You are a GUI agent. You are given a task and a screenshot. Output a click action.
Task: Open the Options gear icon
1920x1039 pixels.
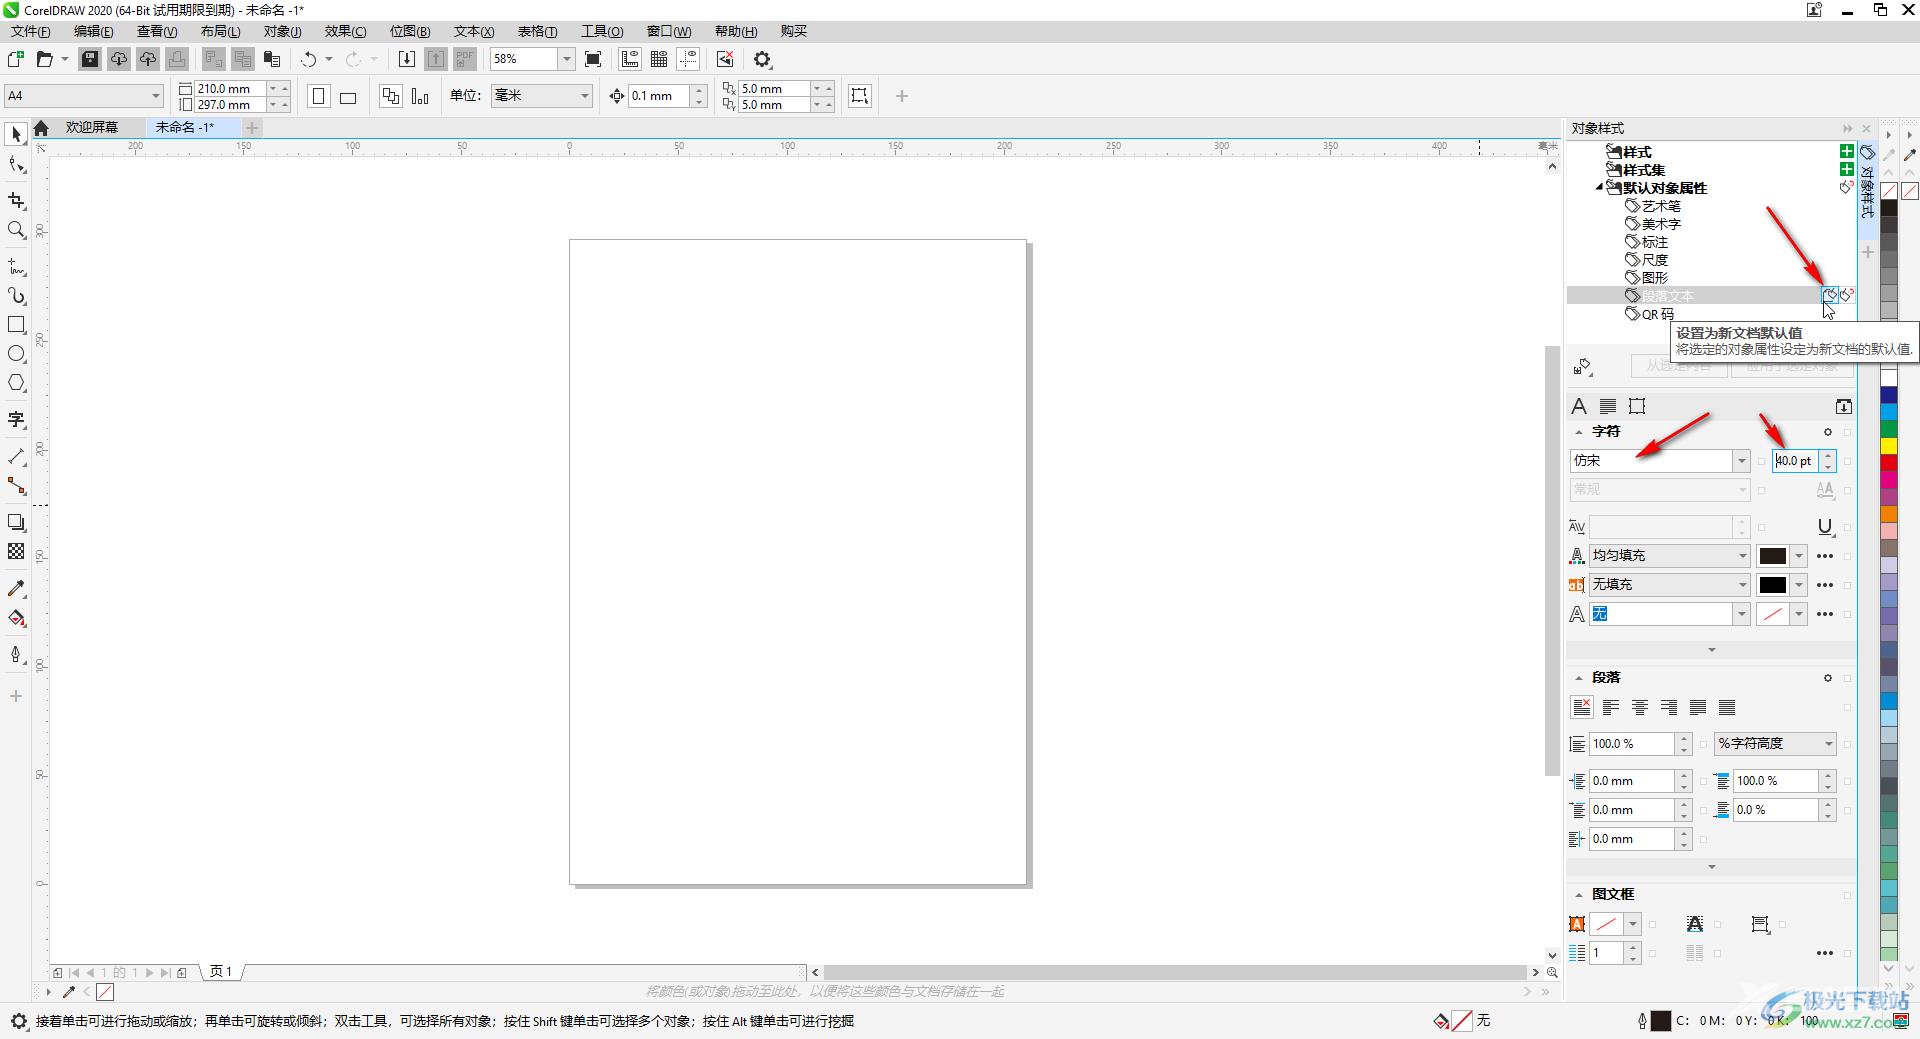click(x=763, y=59)
